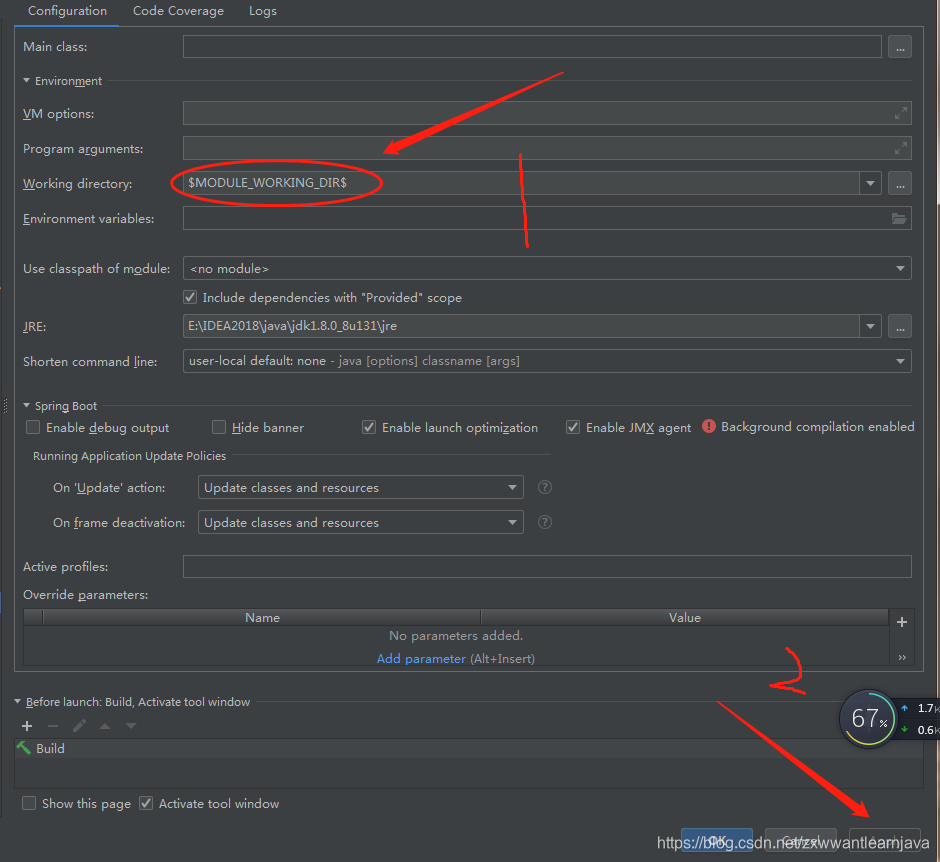Enable debug output checkbox

coord(33,427)
